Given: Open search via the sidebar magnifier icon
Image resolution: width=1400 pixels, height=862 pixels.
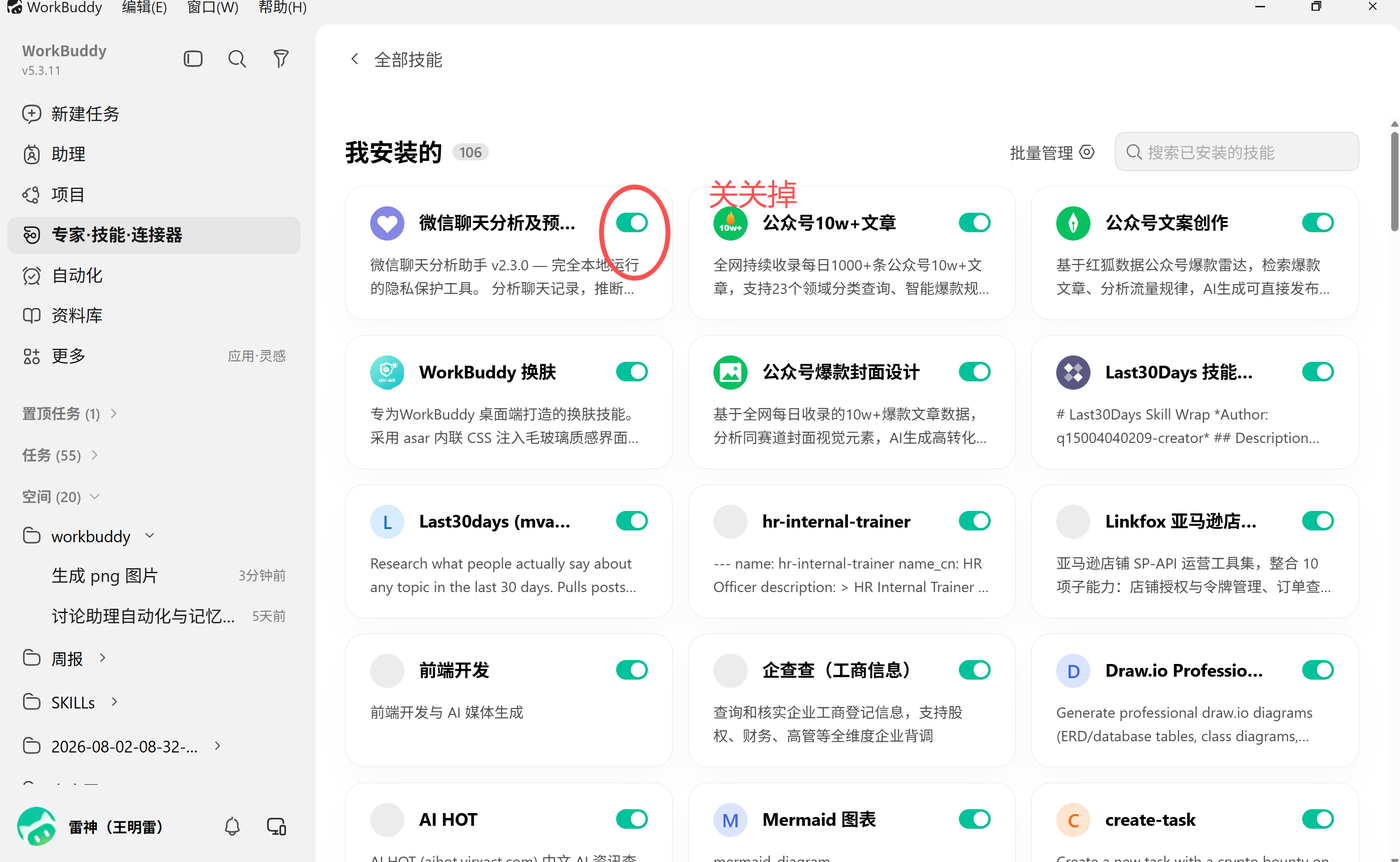Looking at the screenshot, I should [237, 59].
